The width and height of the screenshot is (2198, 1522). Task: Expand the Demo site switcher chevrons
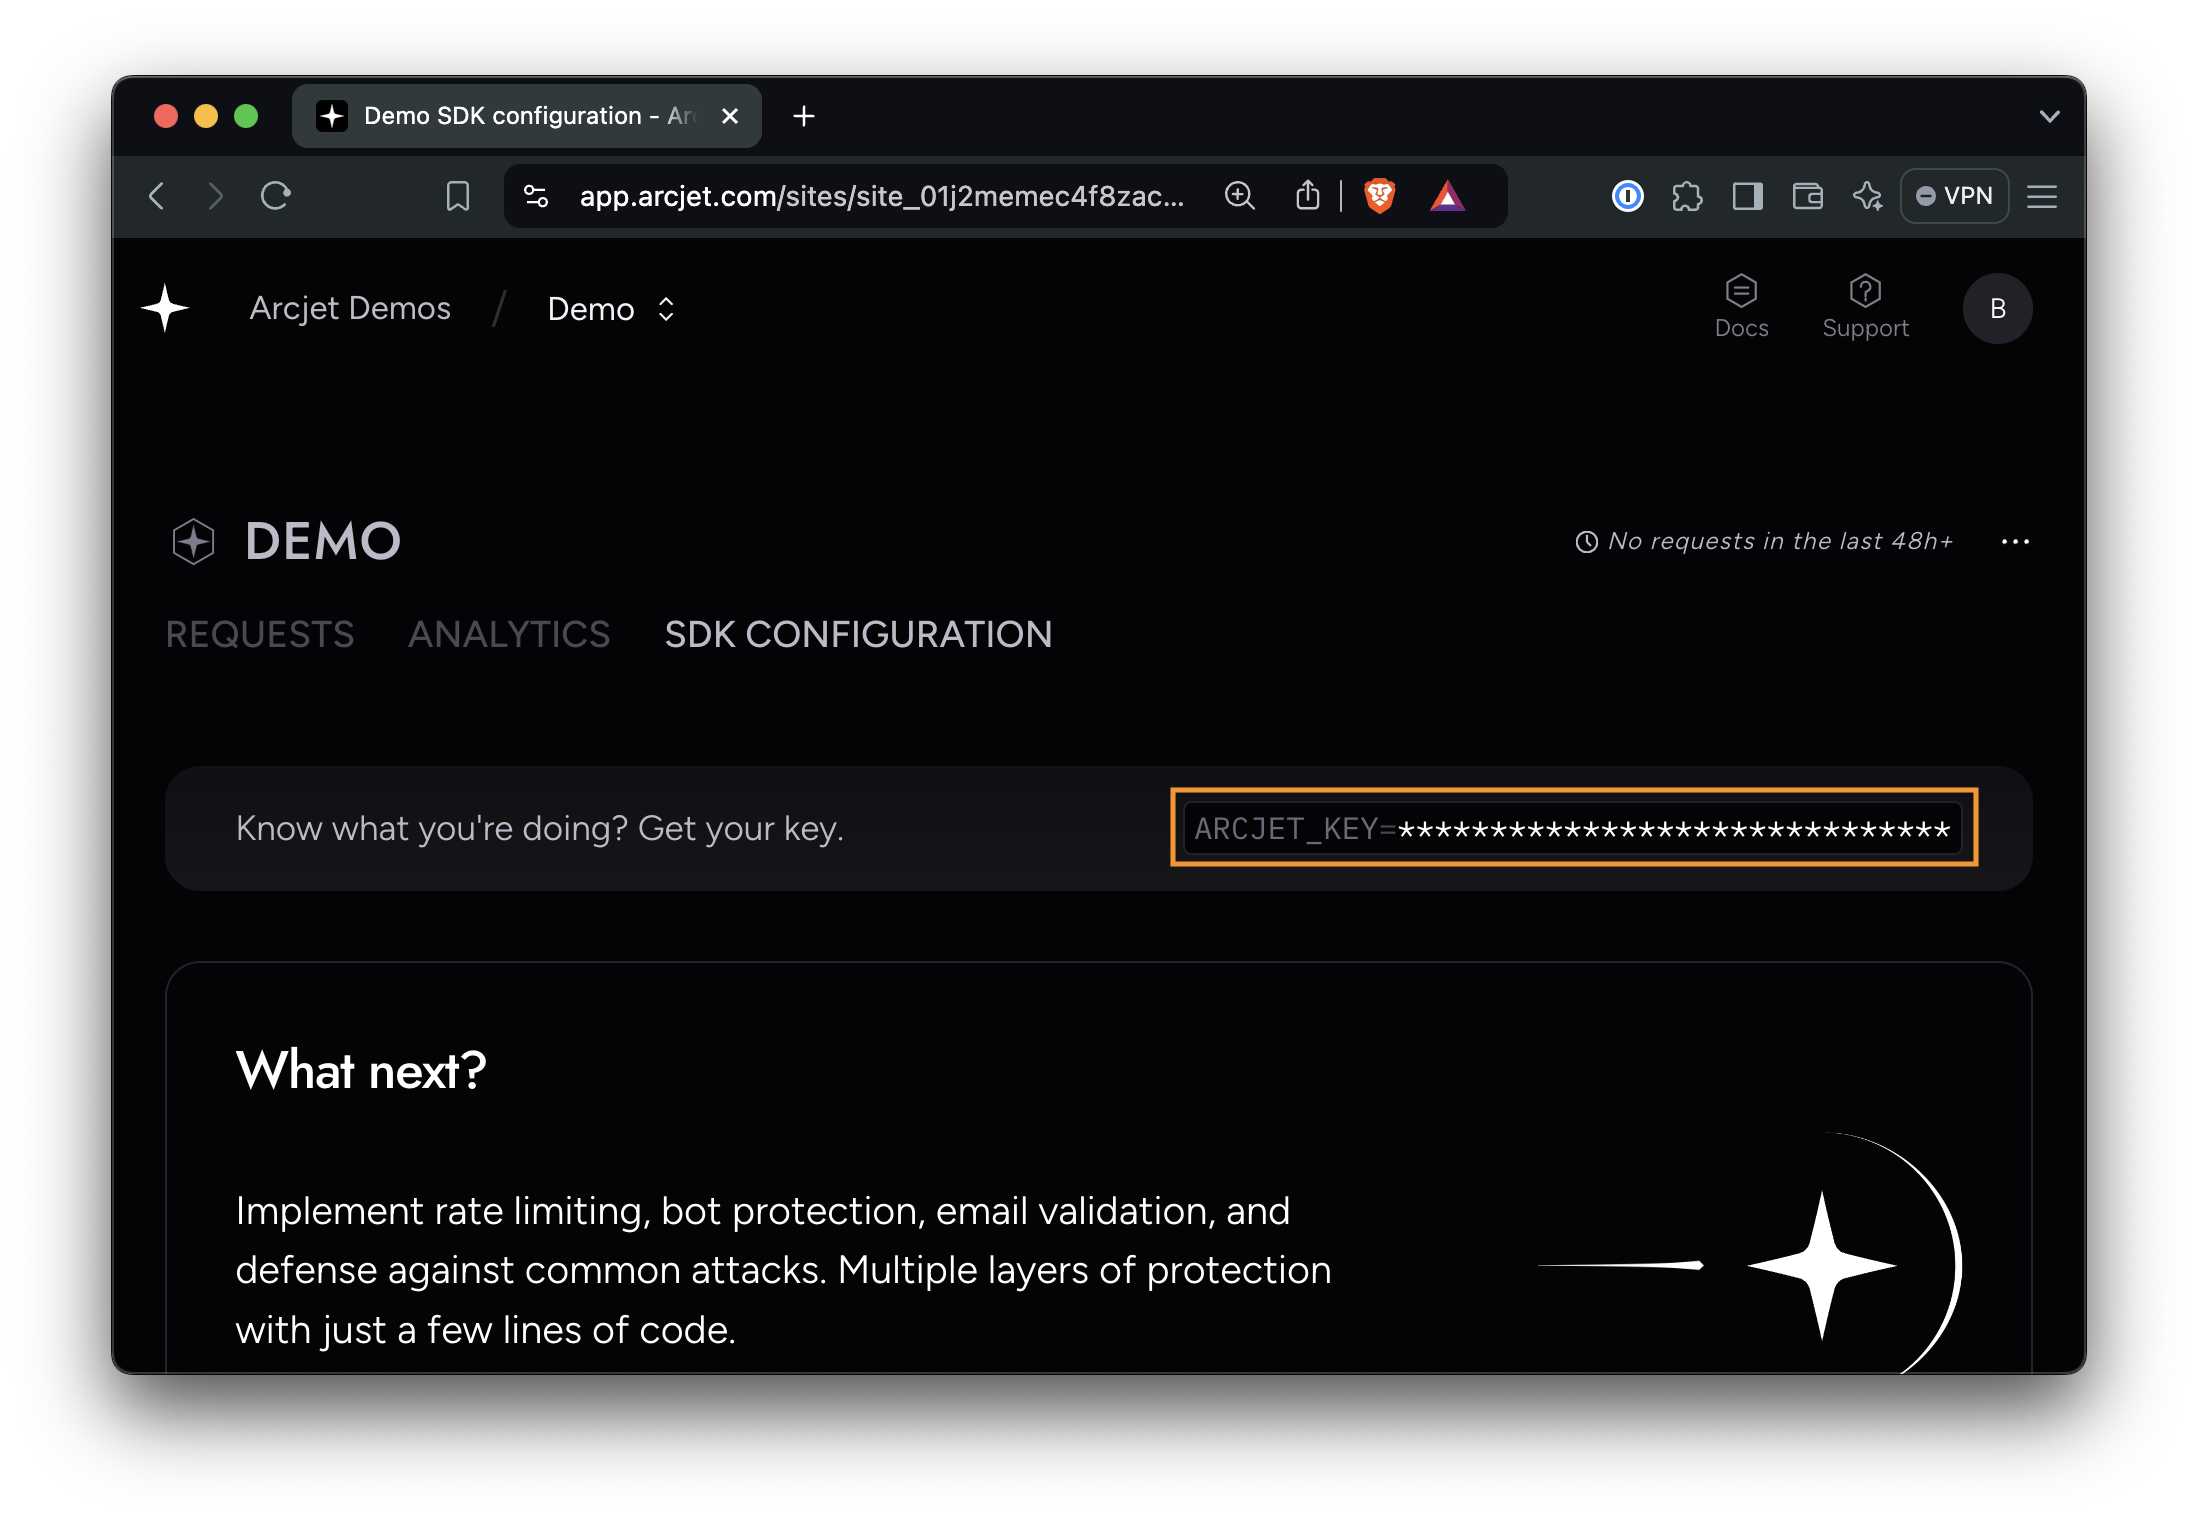pos(664,309)
